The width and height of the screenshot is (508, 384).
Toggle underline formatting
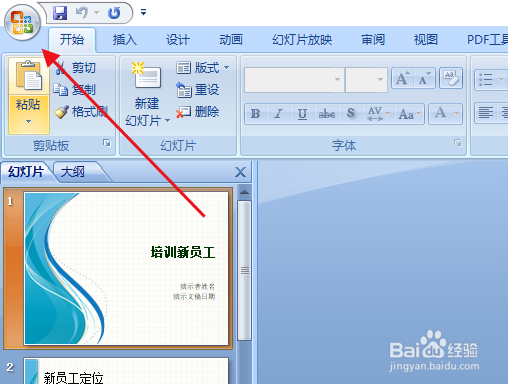302,114
